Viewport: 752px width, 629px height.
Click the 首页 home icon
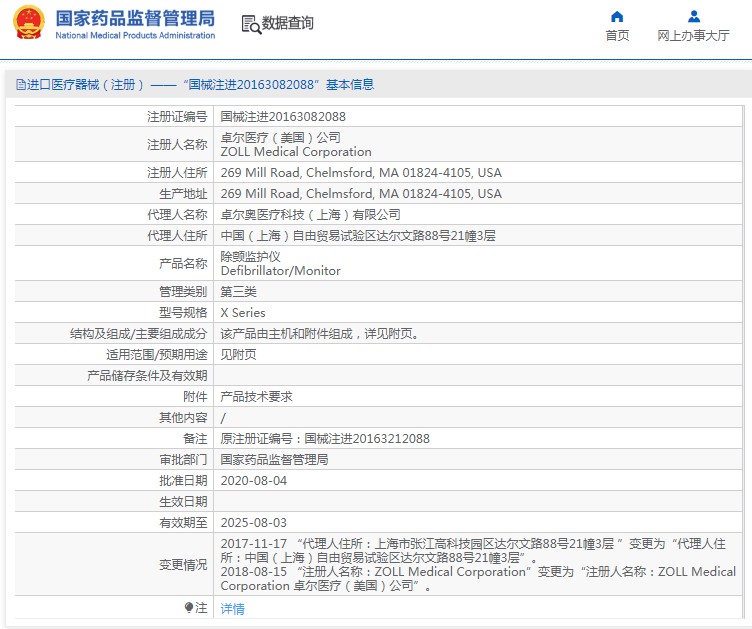tap(617, 17)
